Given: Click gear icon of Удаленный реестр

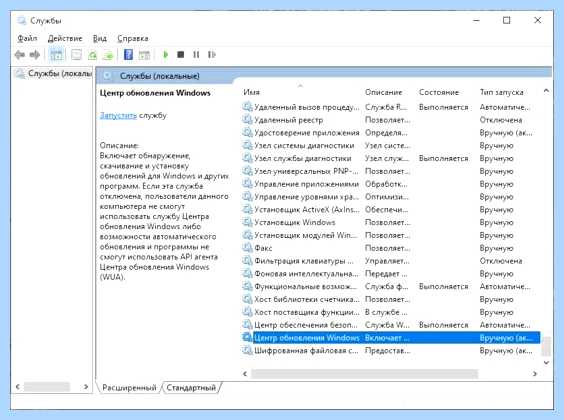Looking at the screenshot, I should tap(247, 119).
